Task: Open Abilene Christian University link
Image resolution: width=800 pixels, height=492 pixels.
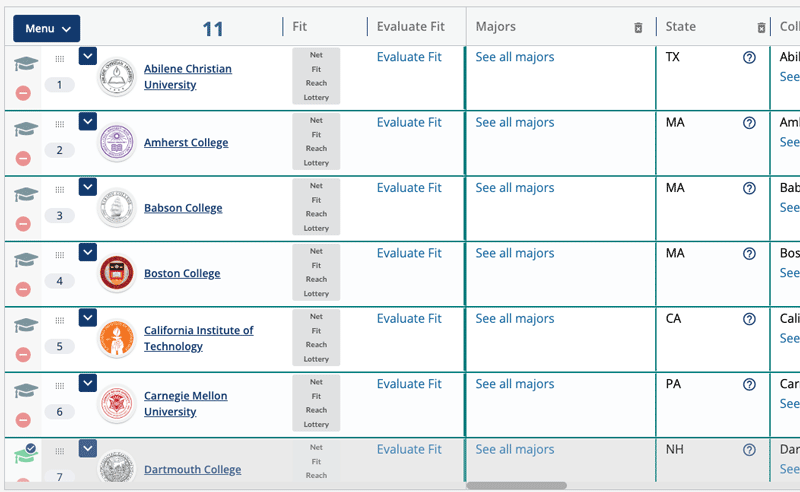Action: tap(188, 77)
